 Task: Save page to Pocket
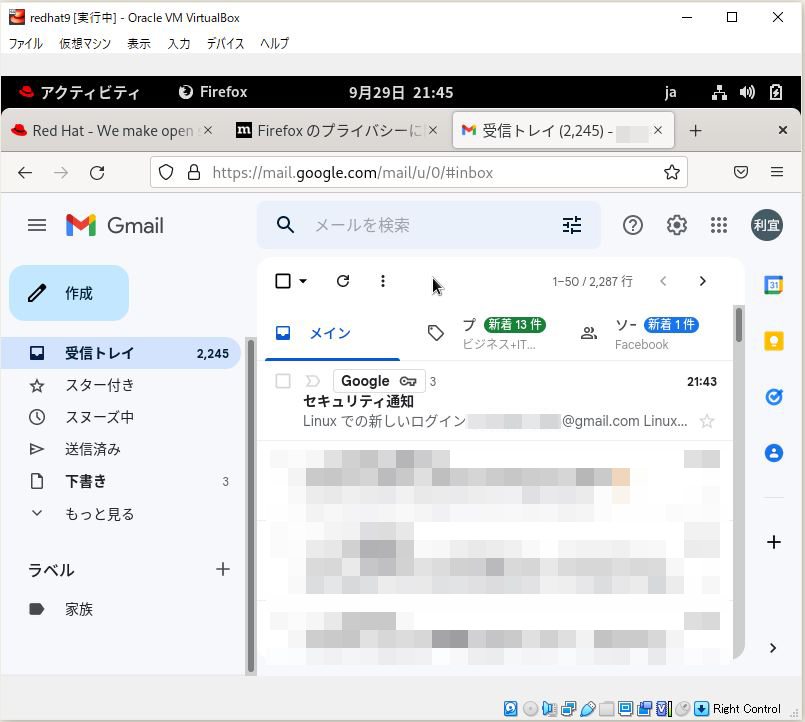740,172
